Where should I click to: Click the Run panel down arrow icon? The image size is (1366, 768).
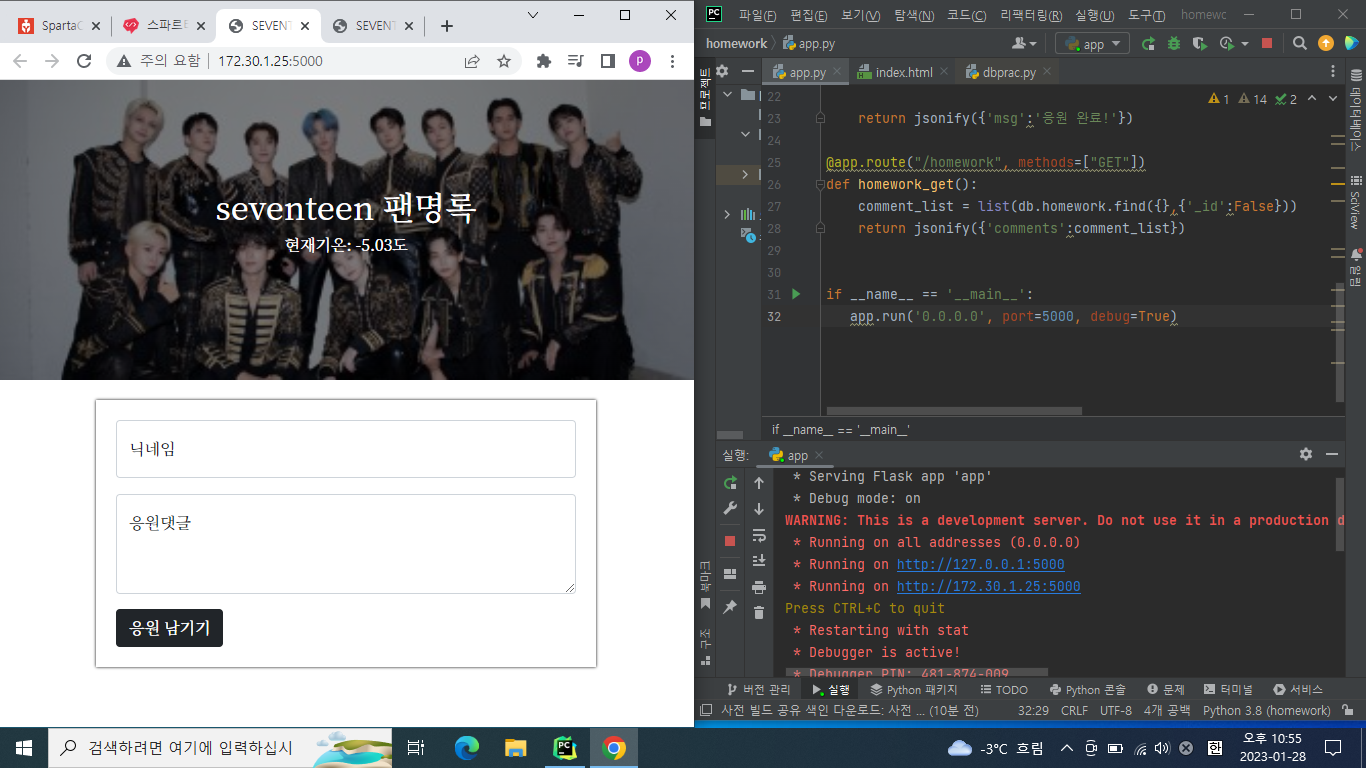[x=759, y=509]
